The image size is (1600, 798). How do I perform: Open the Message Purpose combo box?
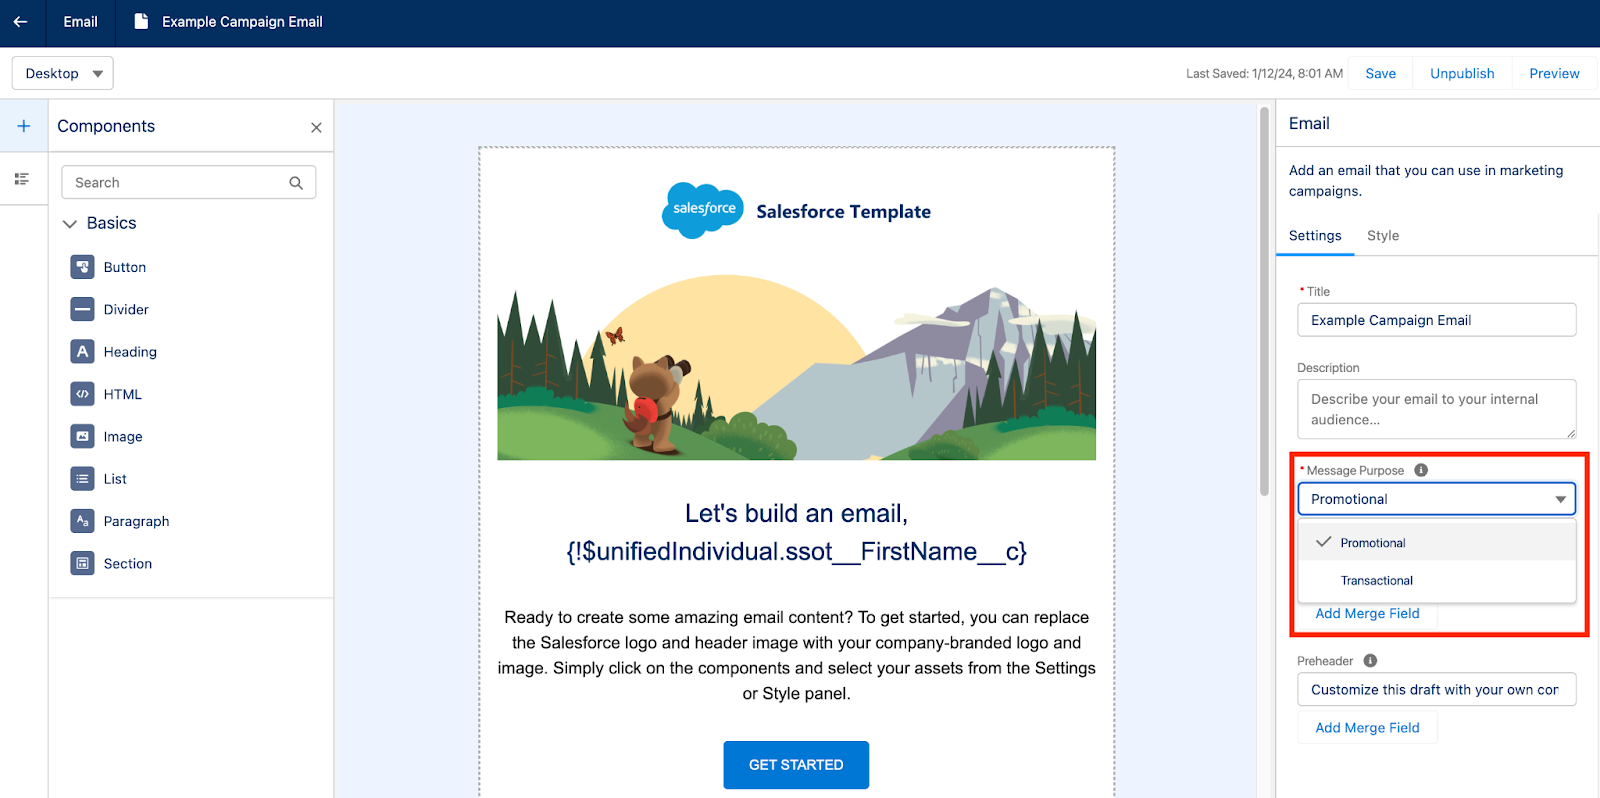point(1436,499)
